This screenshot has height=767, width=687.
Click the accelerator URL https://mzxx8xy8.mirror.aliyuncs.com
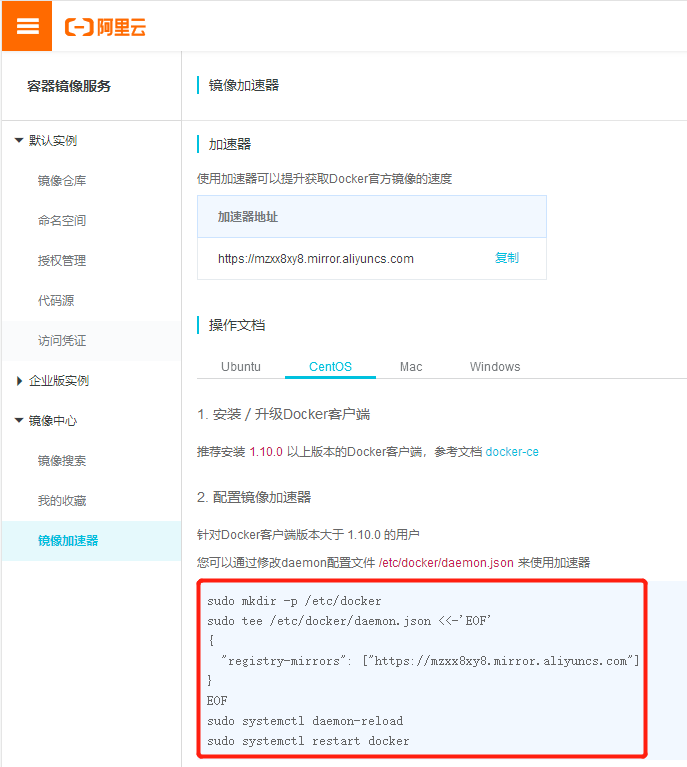[316, 259]
